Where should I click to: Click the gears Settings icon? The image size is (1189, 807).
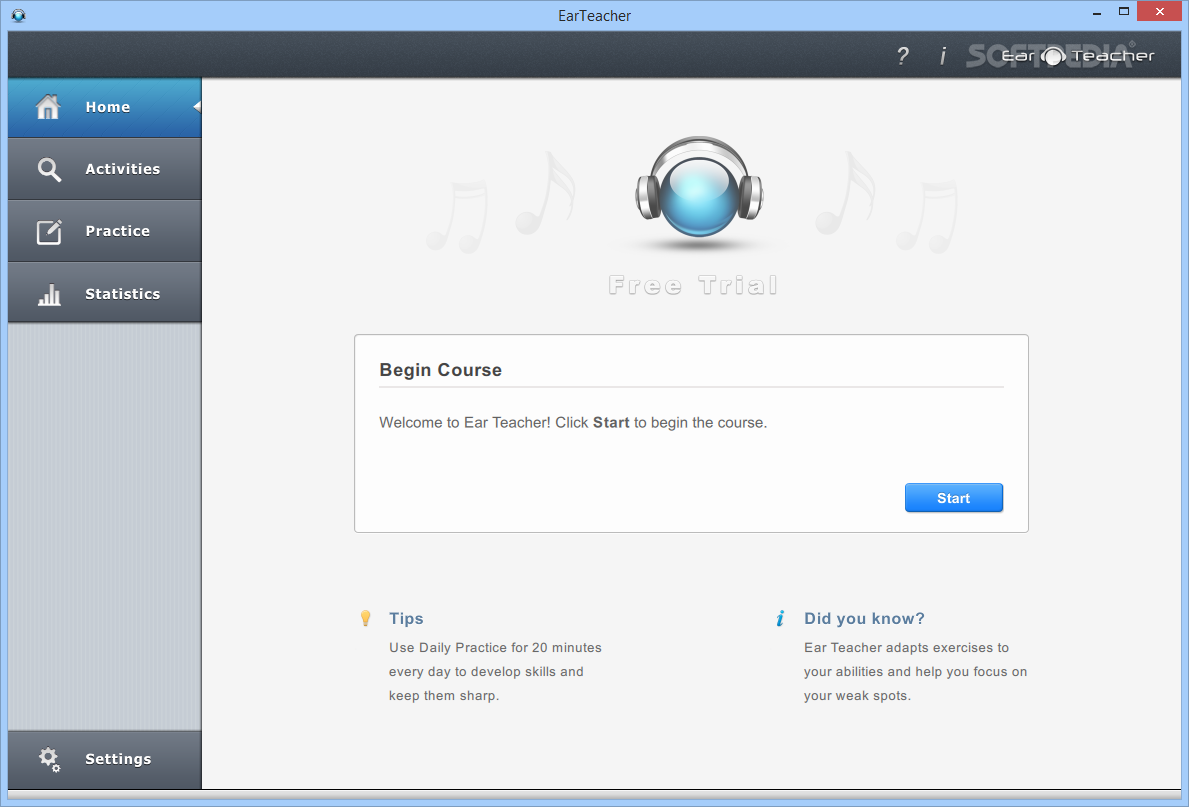49,758
